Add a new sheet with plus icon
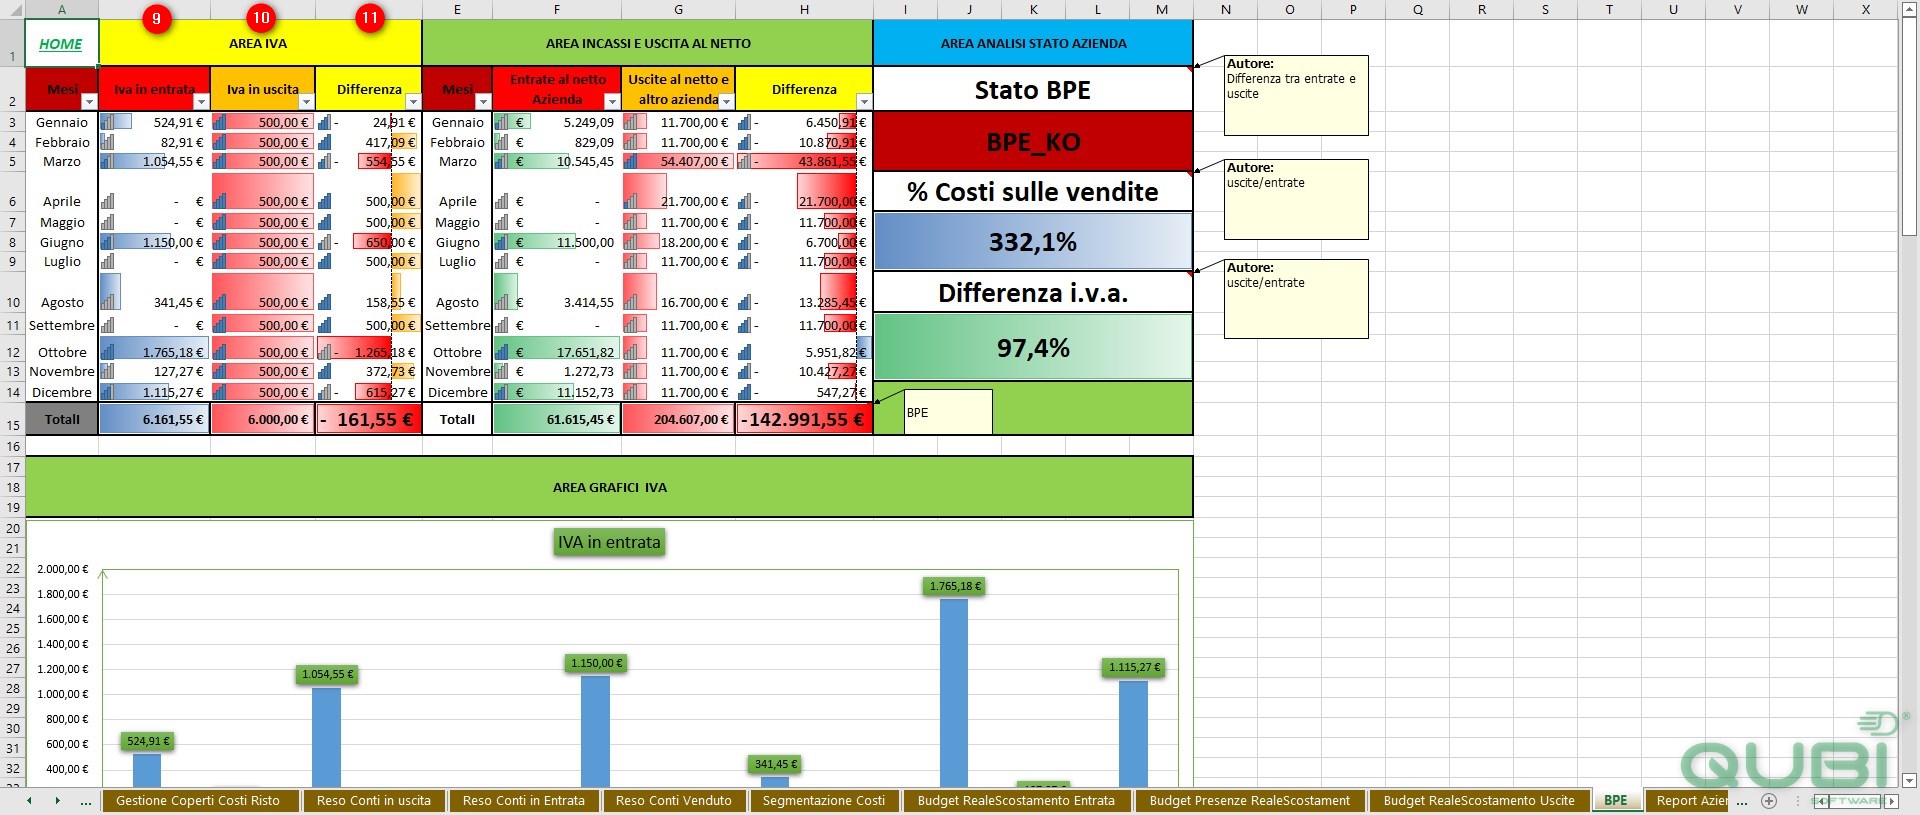Viewport: 1920px width, 815px height. [x=1768, y=801]
